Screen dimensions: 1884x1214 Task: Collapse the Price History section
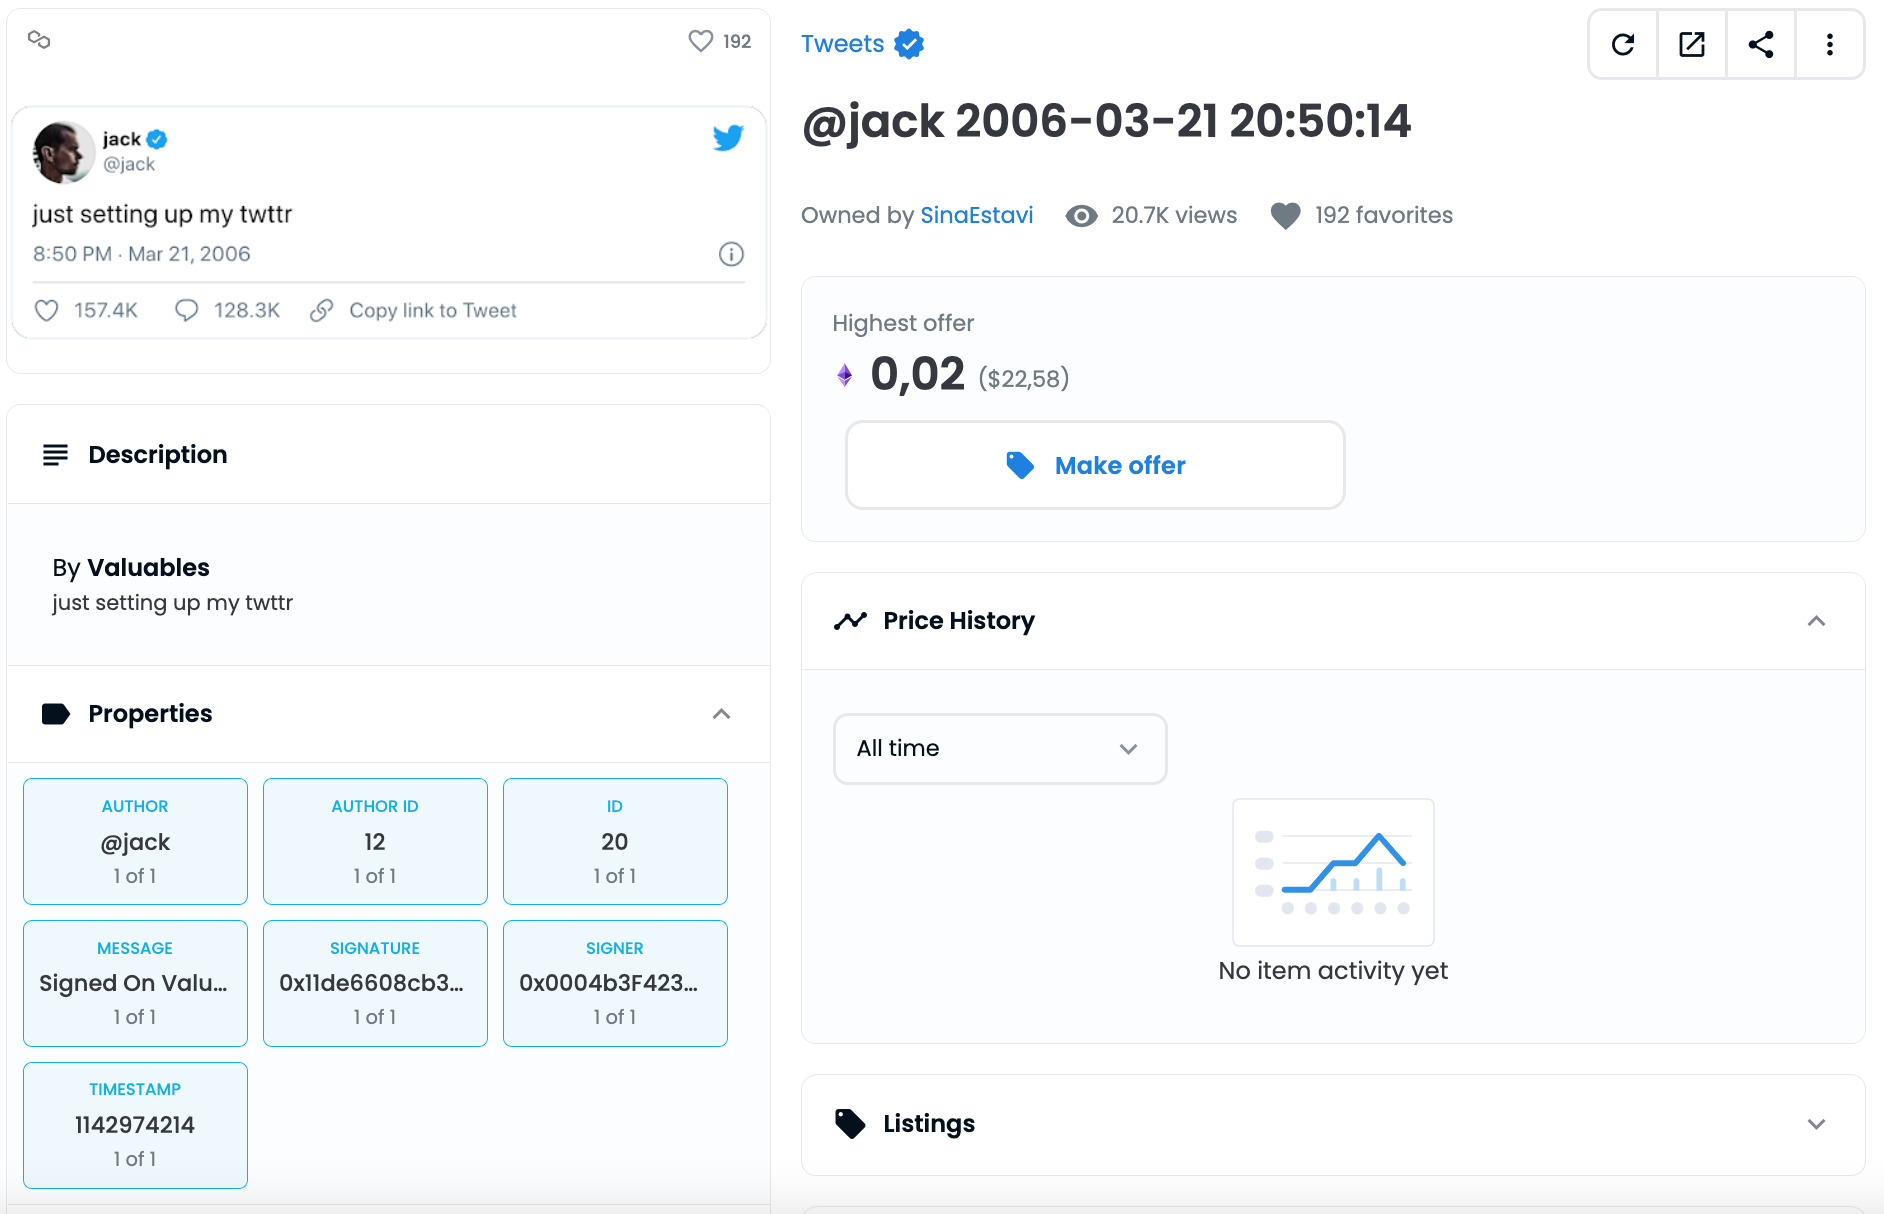coord(1816,621)
